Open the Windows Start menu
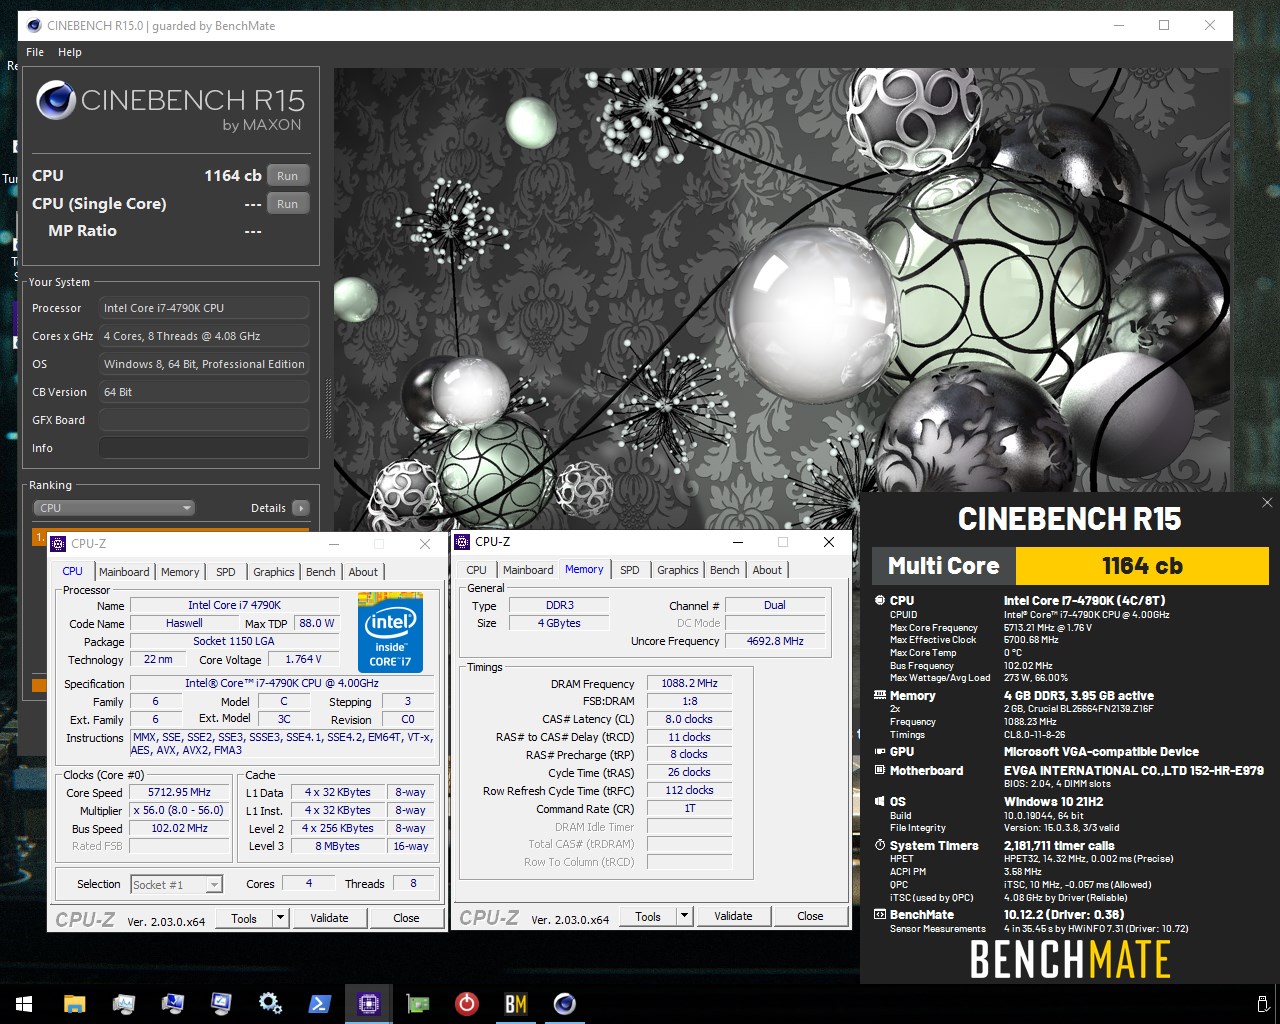Image resolution: width=1280 pixels, height=1024 pixels. click(24, 1003)
